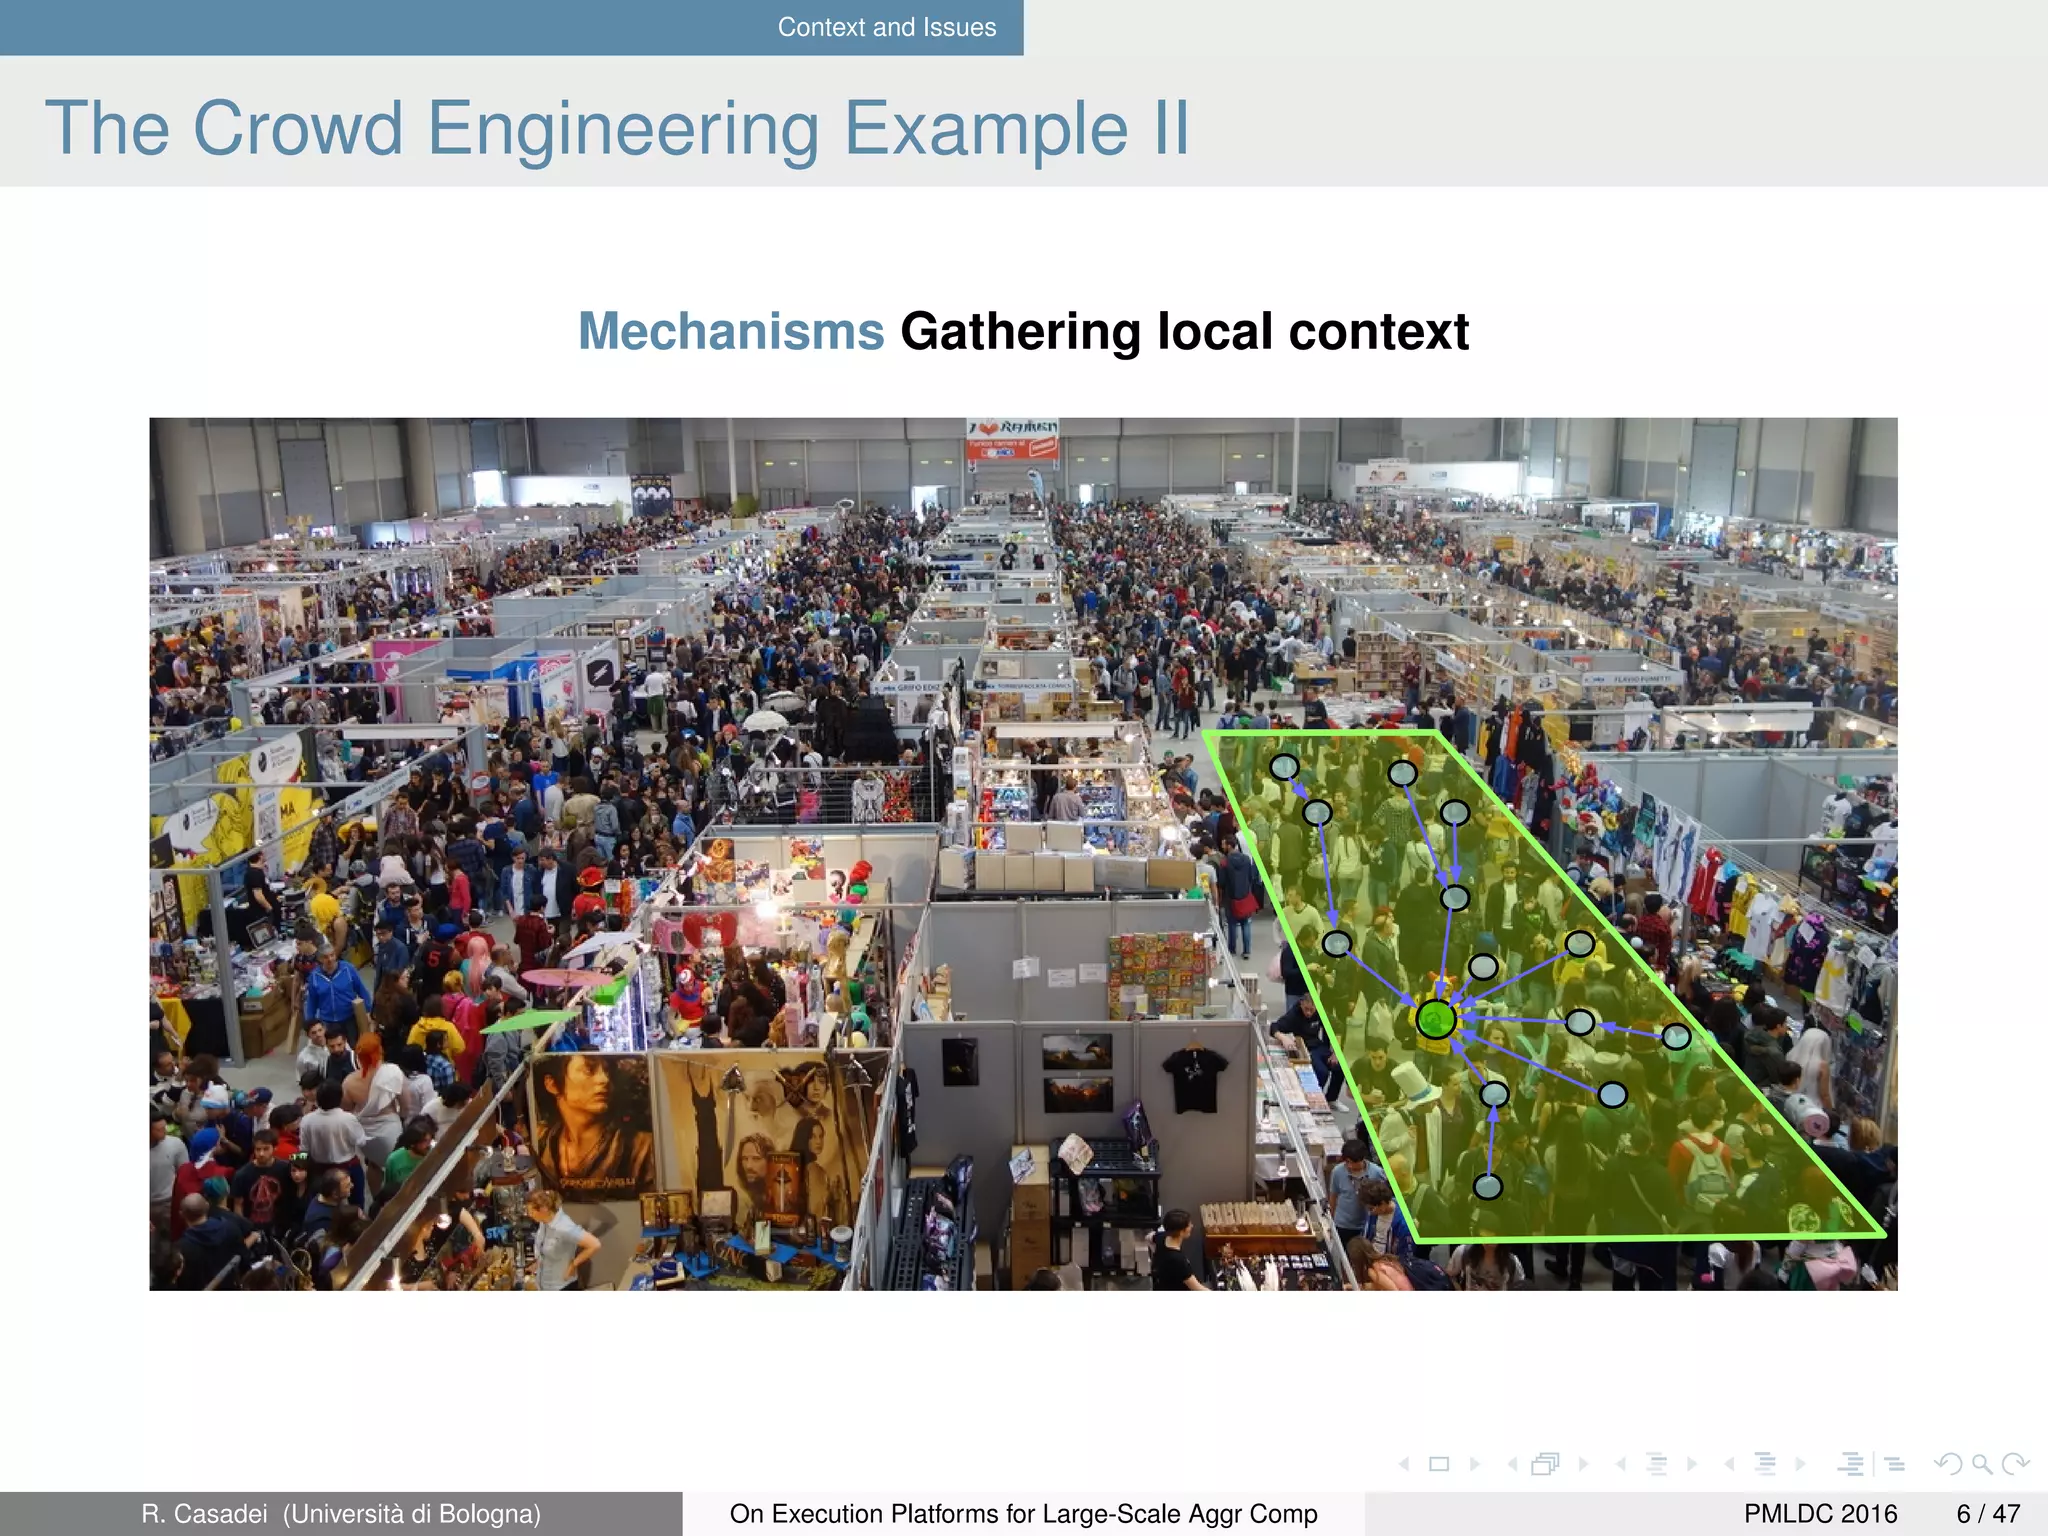Viewport: 2048px width, 1536px height.
Task: Click the bottom-most grey node in green region
Action: click(1488, 1187)
